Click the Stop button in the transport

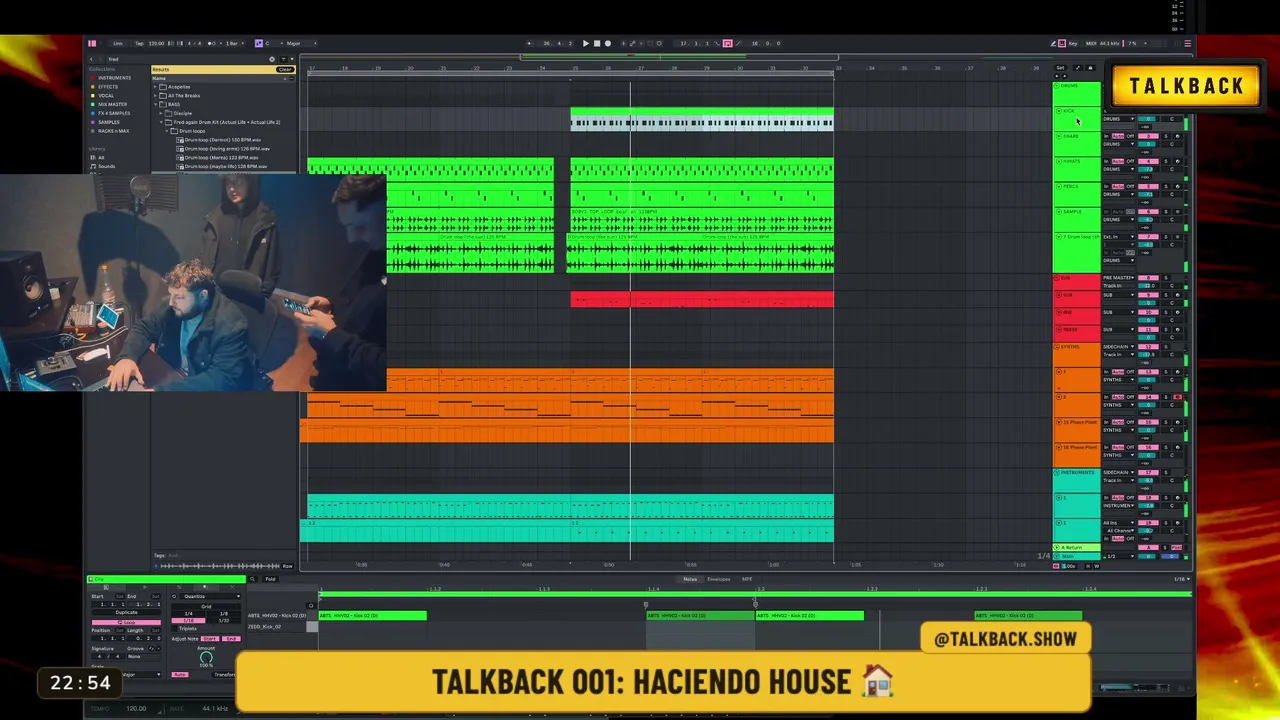click(596, 43)
